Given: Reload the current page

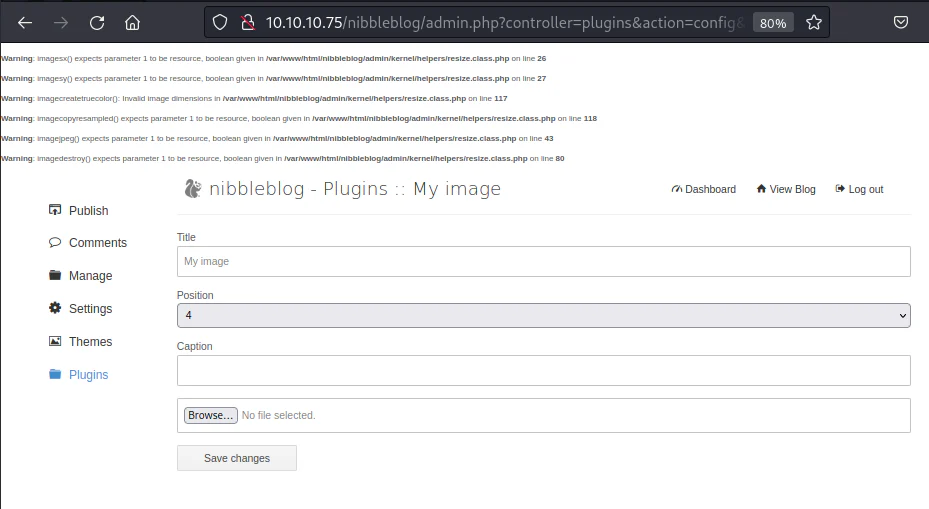Looking at the screenshot, I should point(97,23).
